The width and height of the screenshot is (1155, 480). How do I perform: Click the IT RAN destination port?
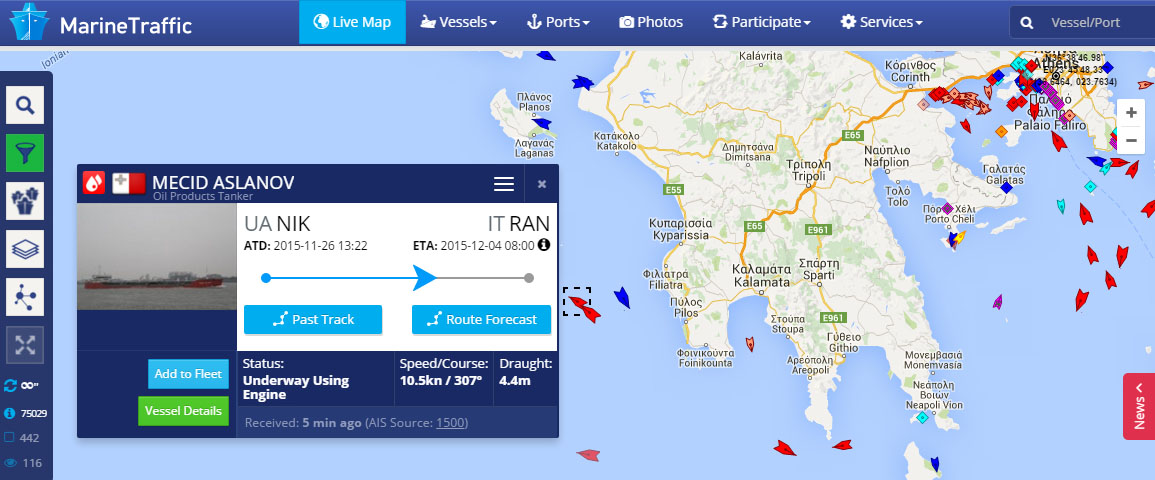519,224
